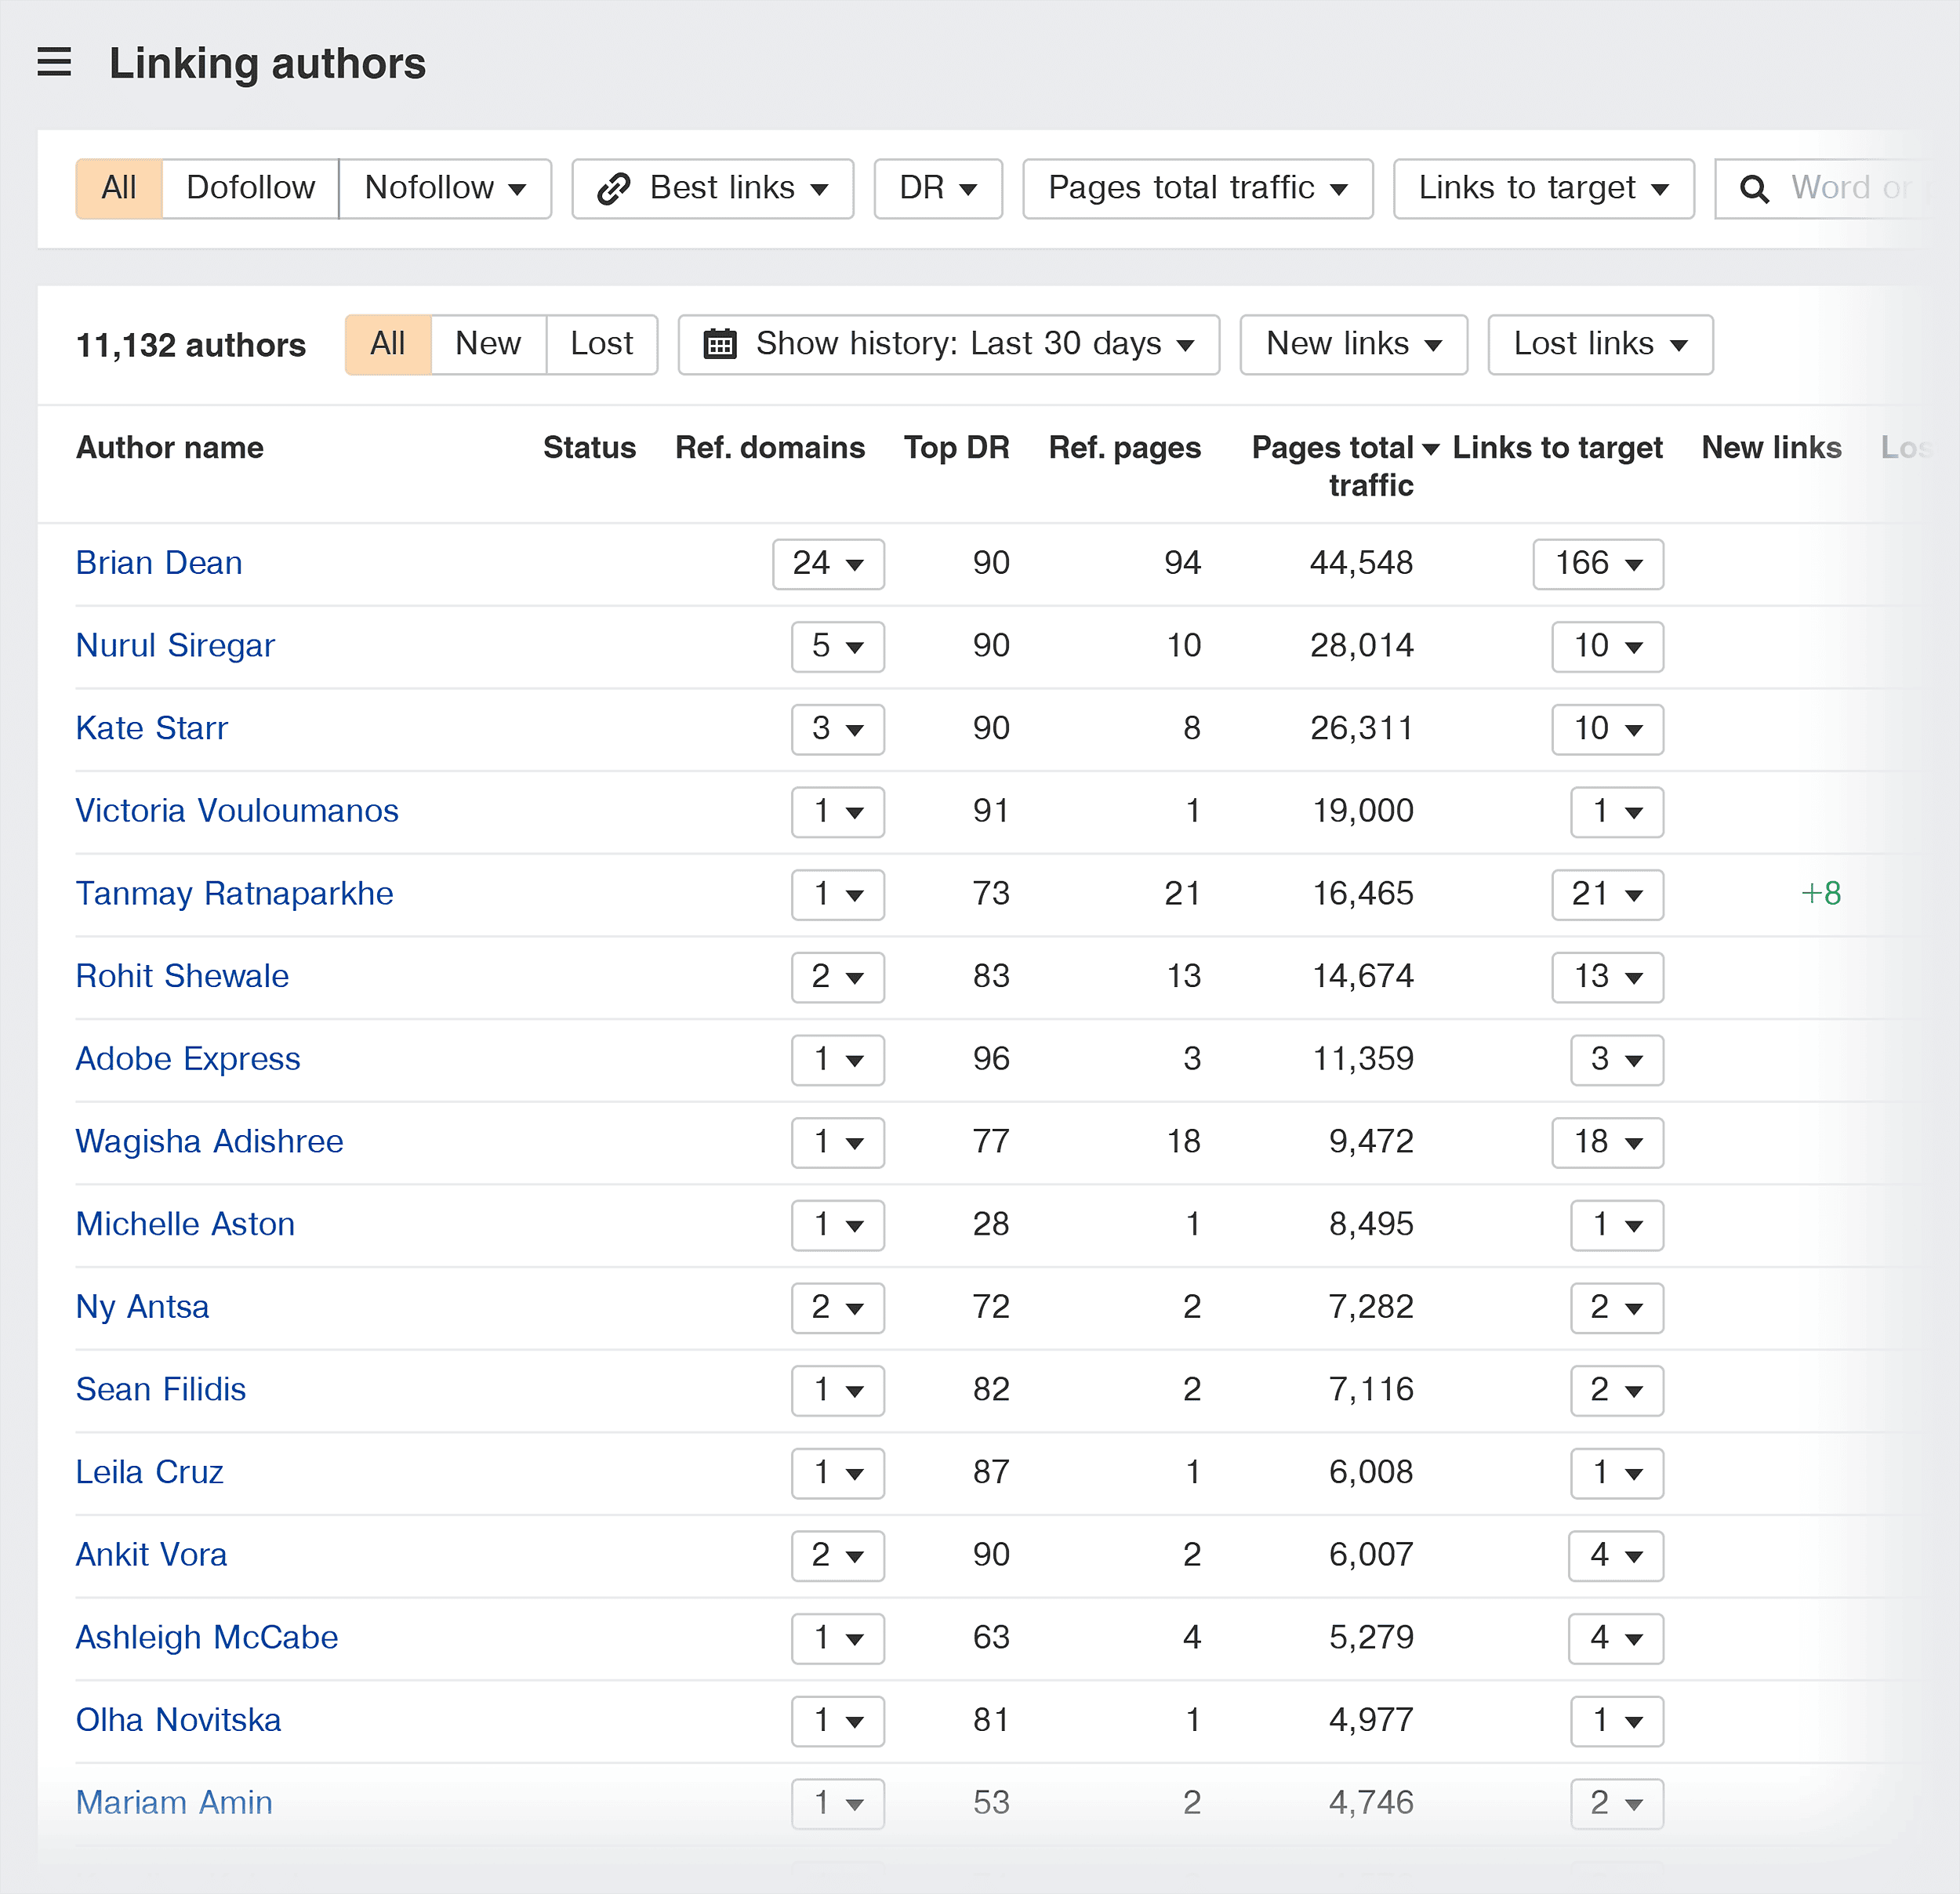The height and width of the screenshot is (1894, 1960).
Task: Click the calendar icon next to Show history
Action: pos(718,344)
